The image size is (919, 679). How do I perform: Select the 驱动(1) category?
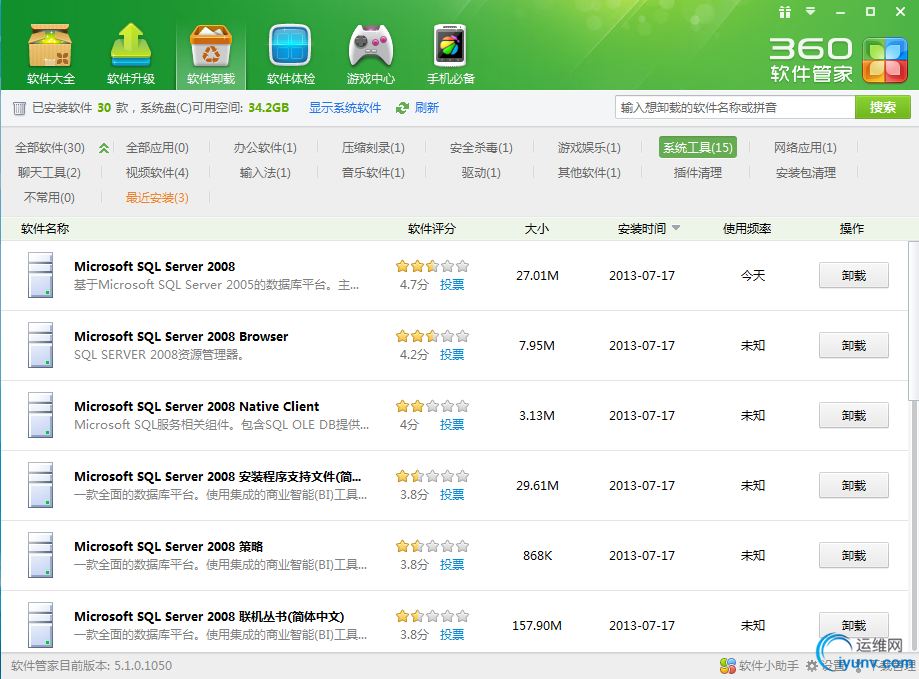click(481, 173)
